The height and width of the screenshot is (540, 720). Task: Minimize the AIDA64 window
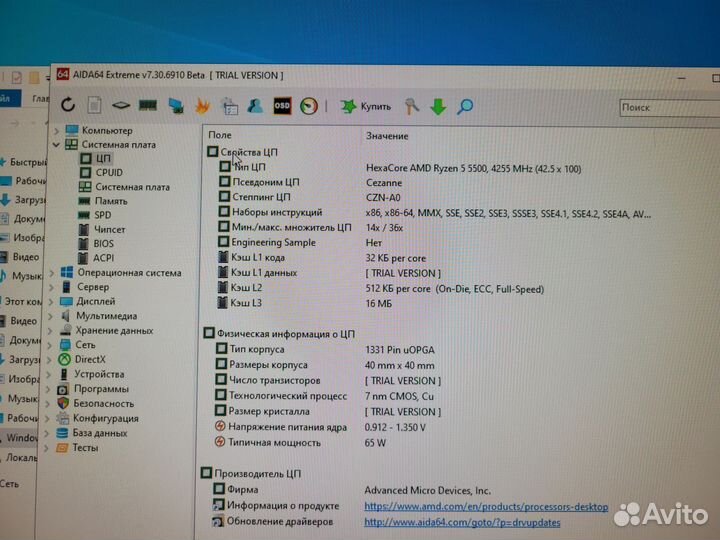click(681, 79)
